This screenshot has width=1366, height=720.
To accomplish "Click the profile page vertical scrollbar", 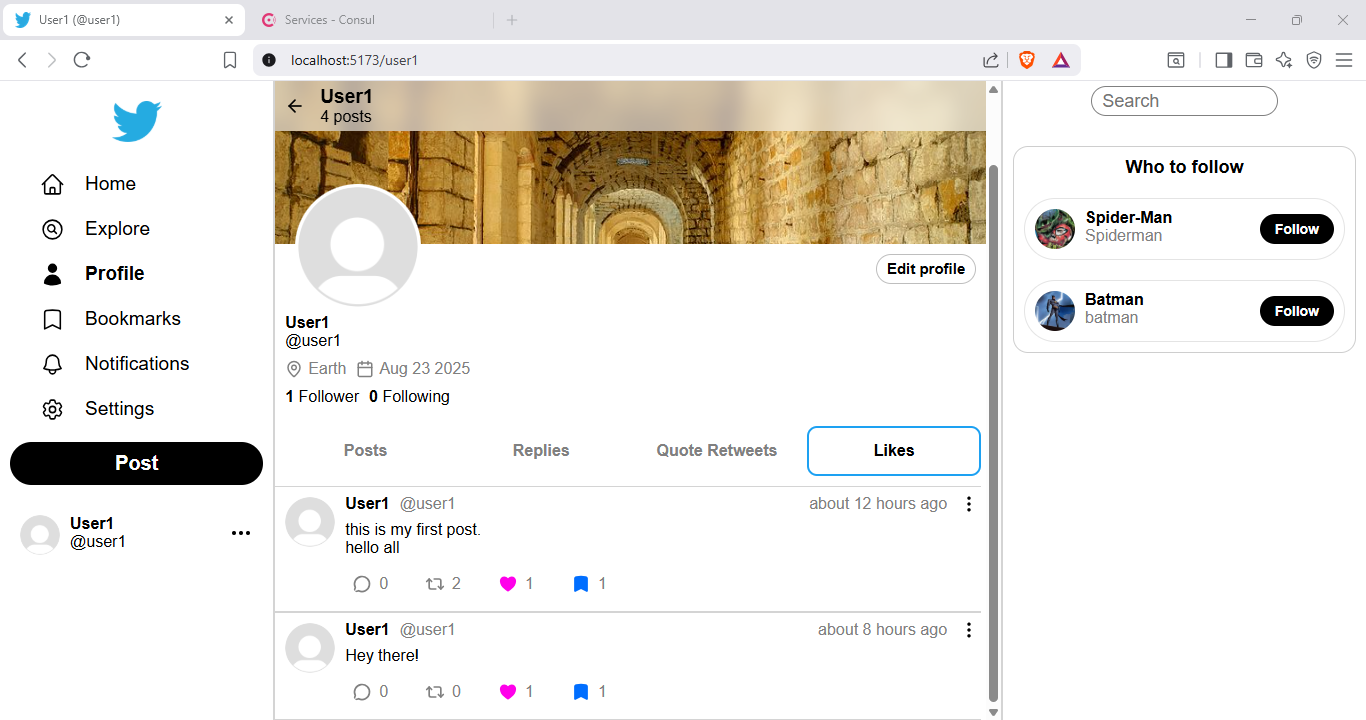I will coord(993,430).
